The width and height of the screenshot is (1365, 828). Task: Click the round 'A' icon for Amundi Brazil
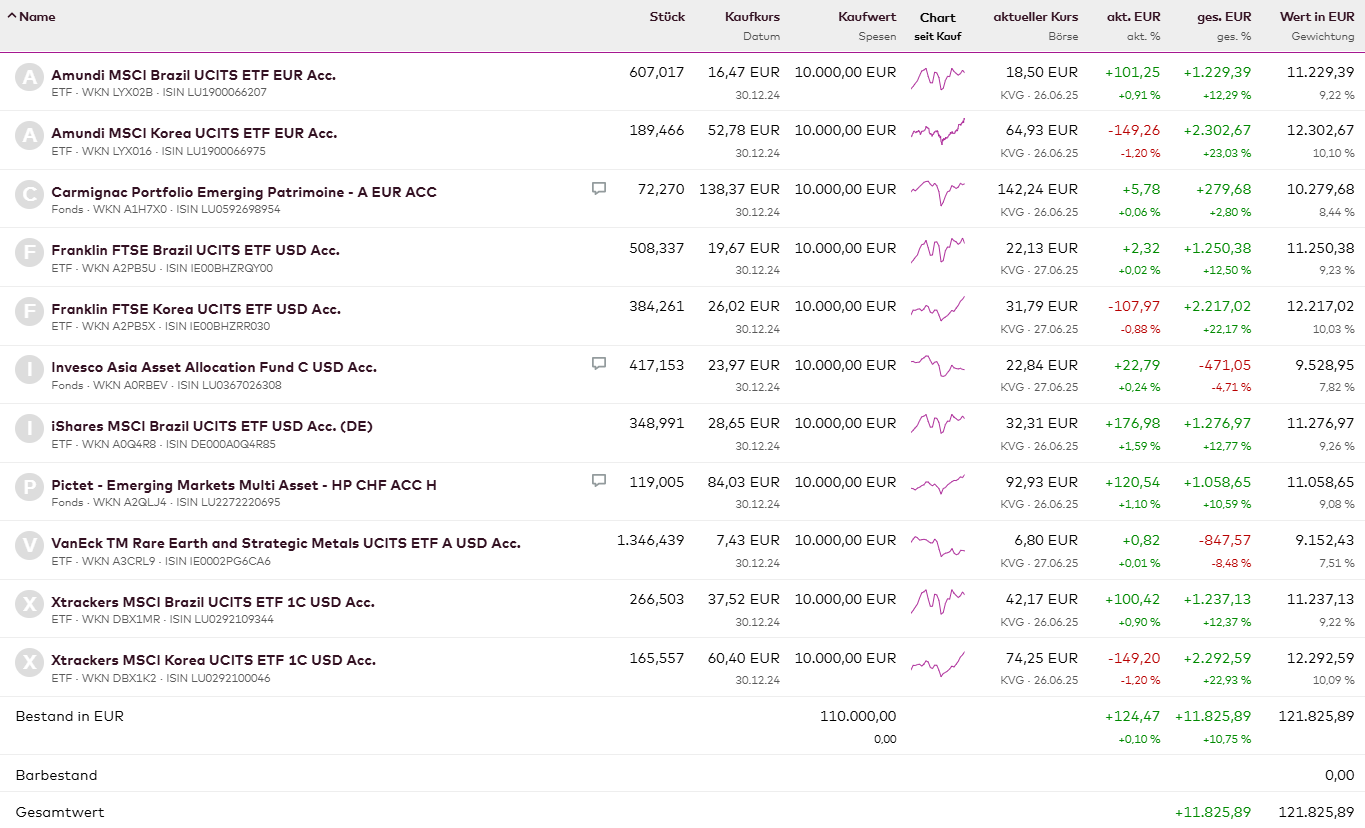tap(30, 78)
